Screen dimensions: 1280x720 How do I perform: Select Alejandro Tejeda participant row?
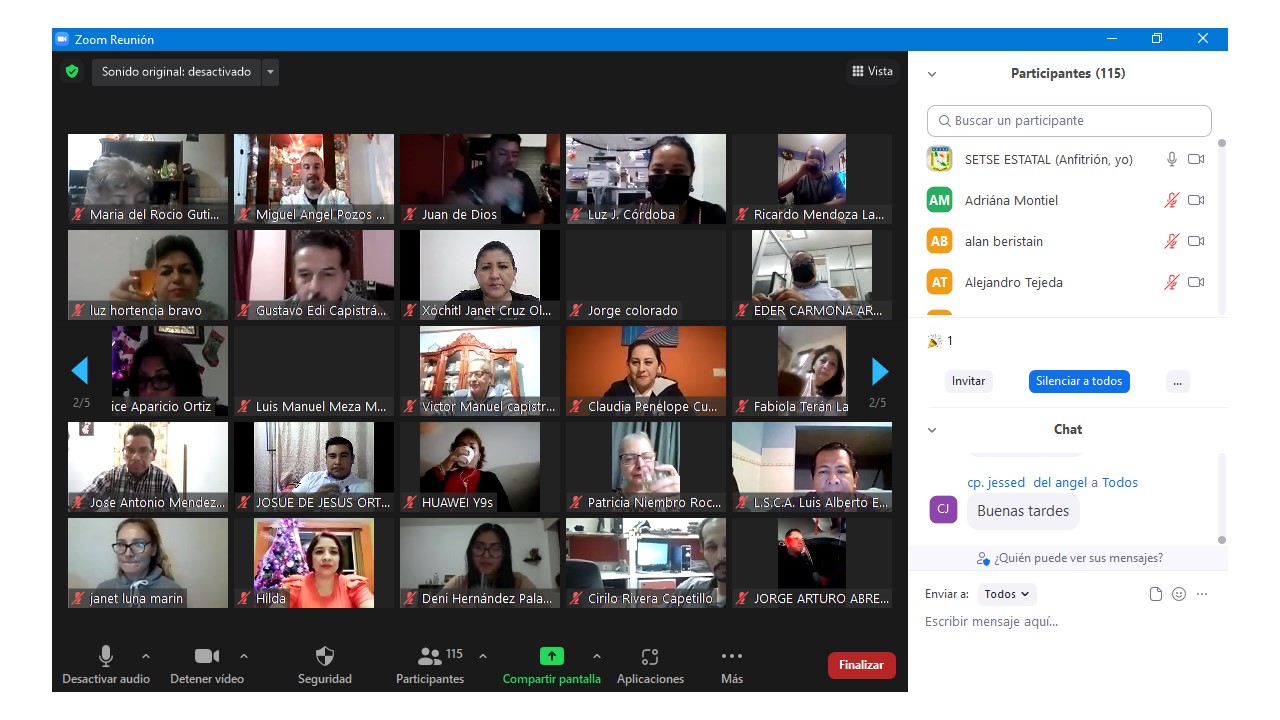(1066, 282)
